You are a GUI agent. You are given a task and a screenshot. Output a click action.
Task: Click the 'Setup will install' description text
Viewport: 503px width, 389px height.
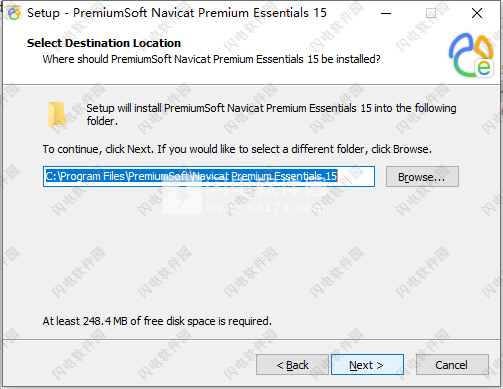point(271,114)
